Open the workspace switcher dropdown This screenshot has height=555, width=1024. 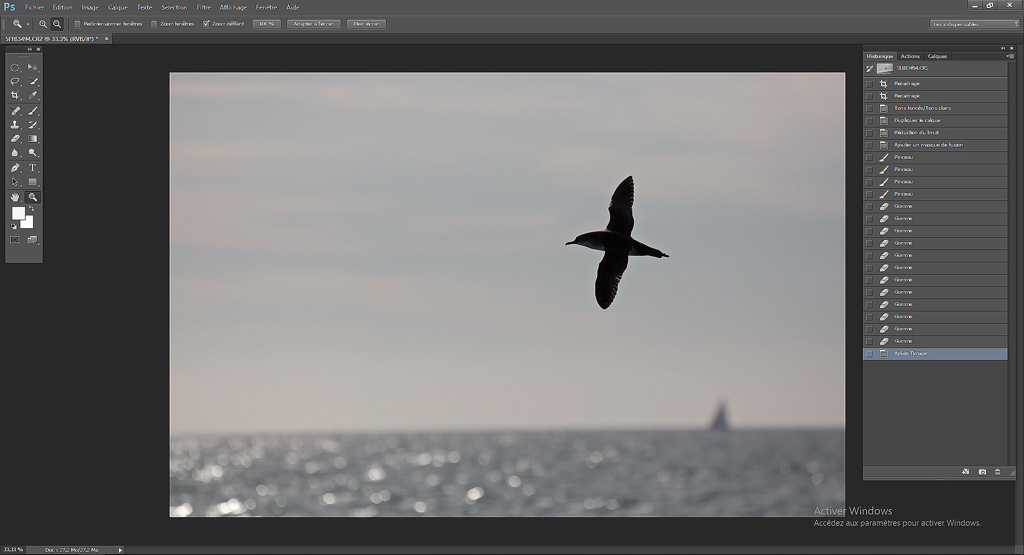tap(974, 23)
